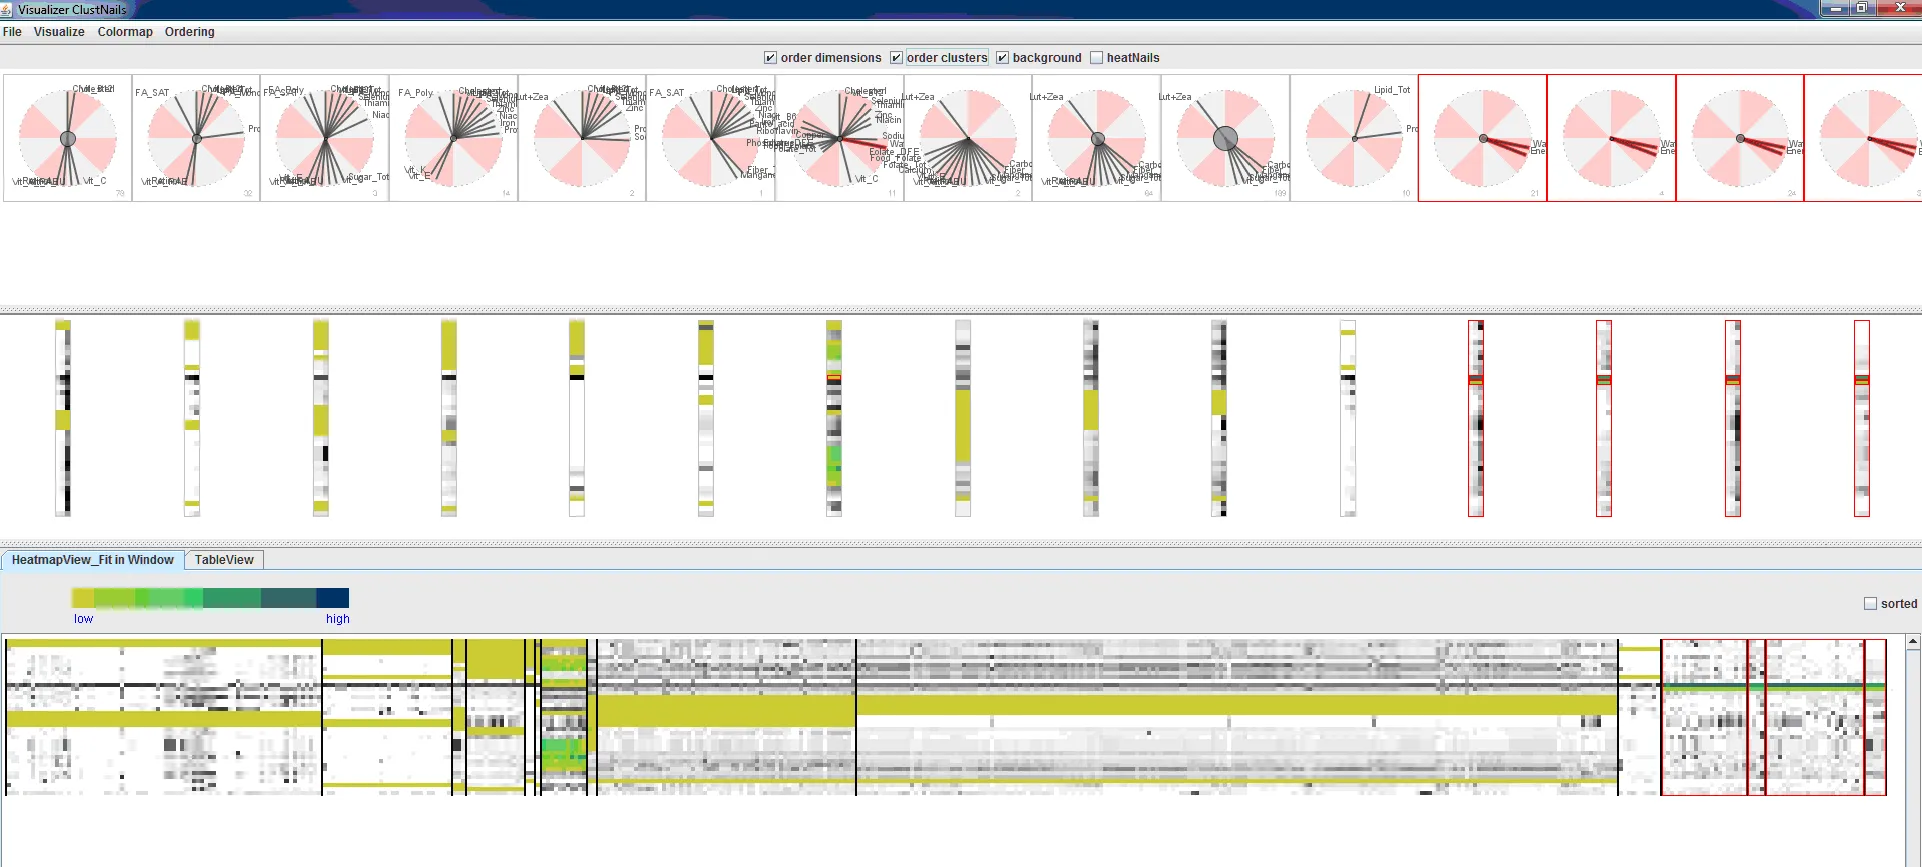Enable the heatNails checkbox

click(x=1096, y=58)
